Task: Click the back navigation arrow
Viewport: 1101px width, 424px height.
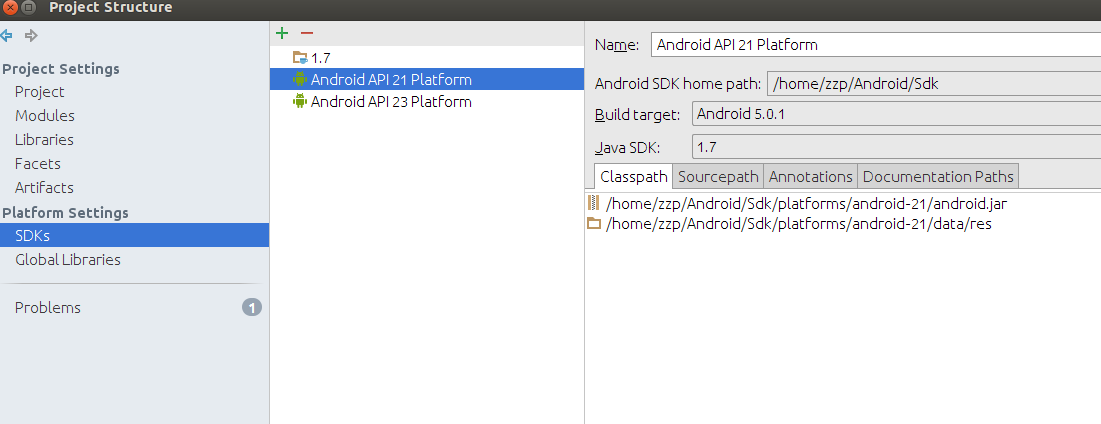Action: (x=7, y=35)
